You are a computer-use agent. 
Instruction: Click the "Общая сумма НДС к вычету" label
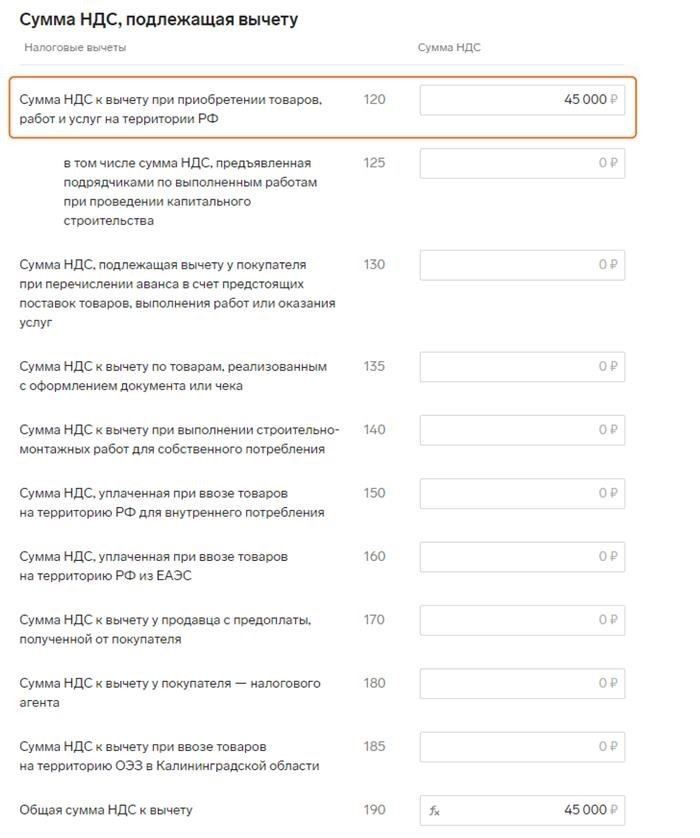click(106, 810)
